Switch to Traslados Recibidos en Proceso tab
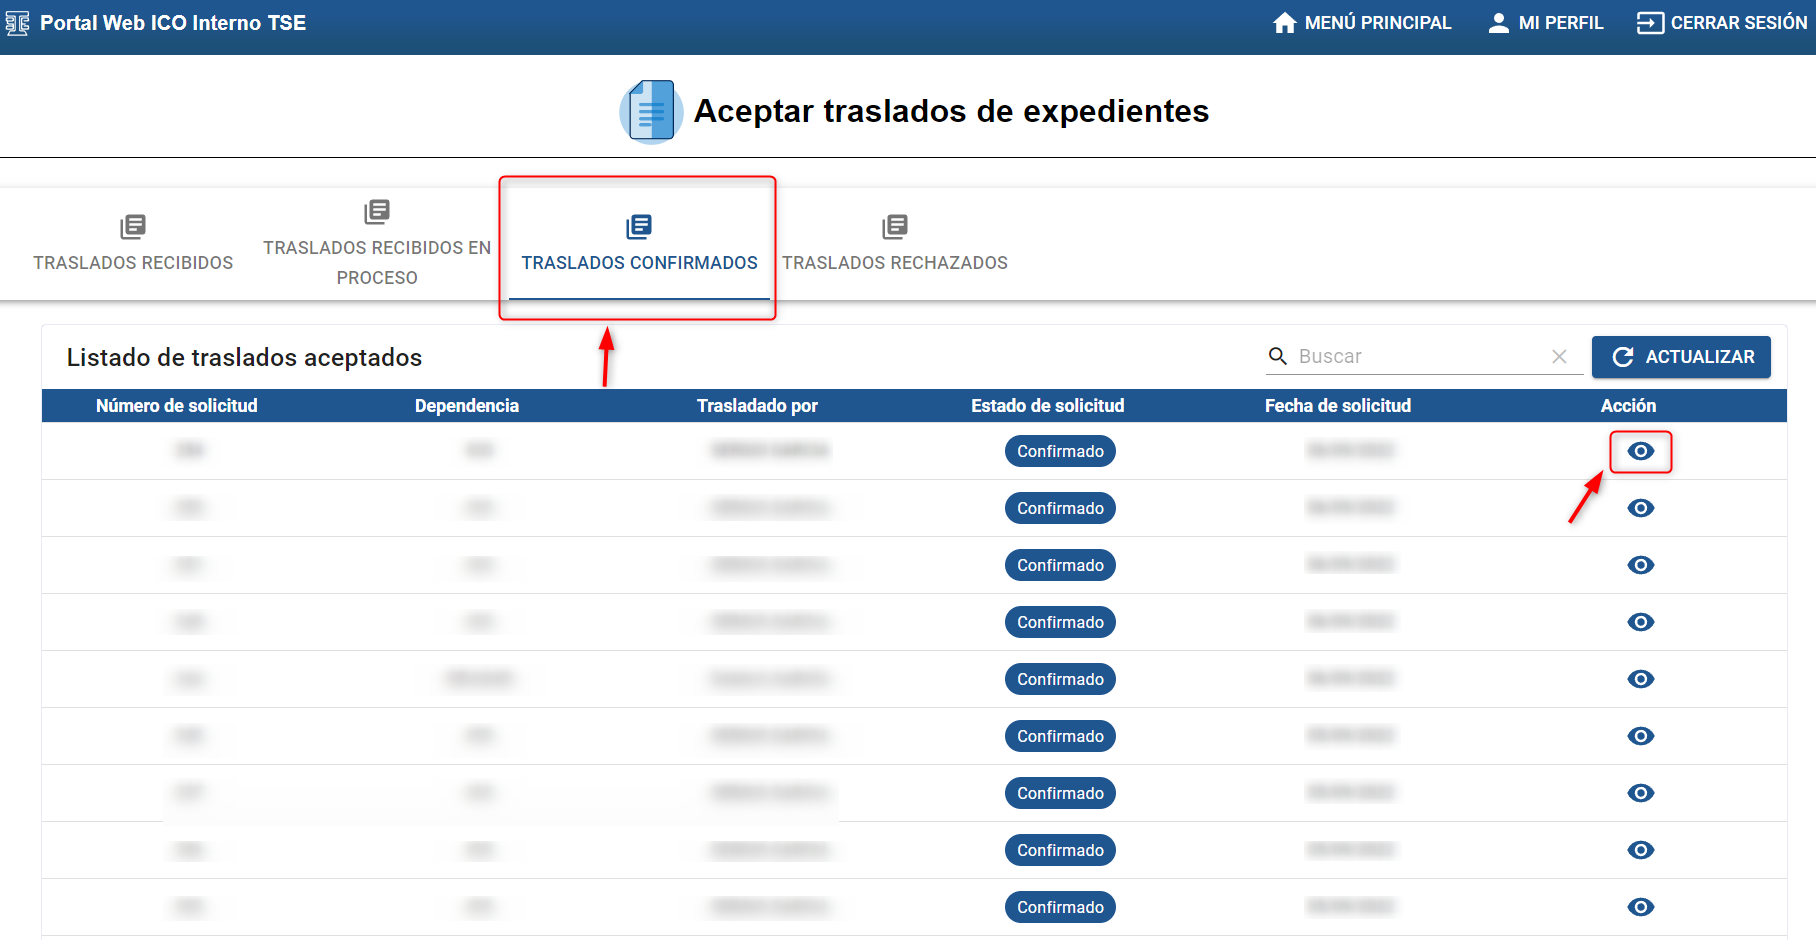The image size is (1816, 940). point(377,243)
